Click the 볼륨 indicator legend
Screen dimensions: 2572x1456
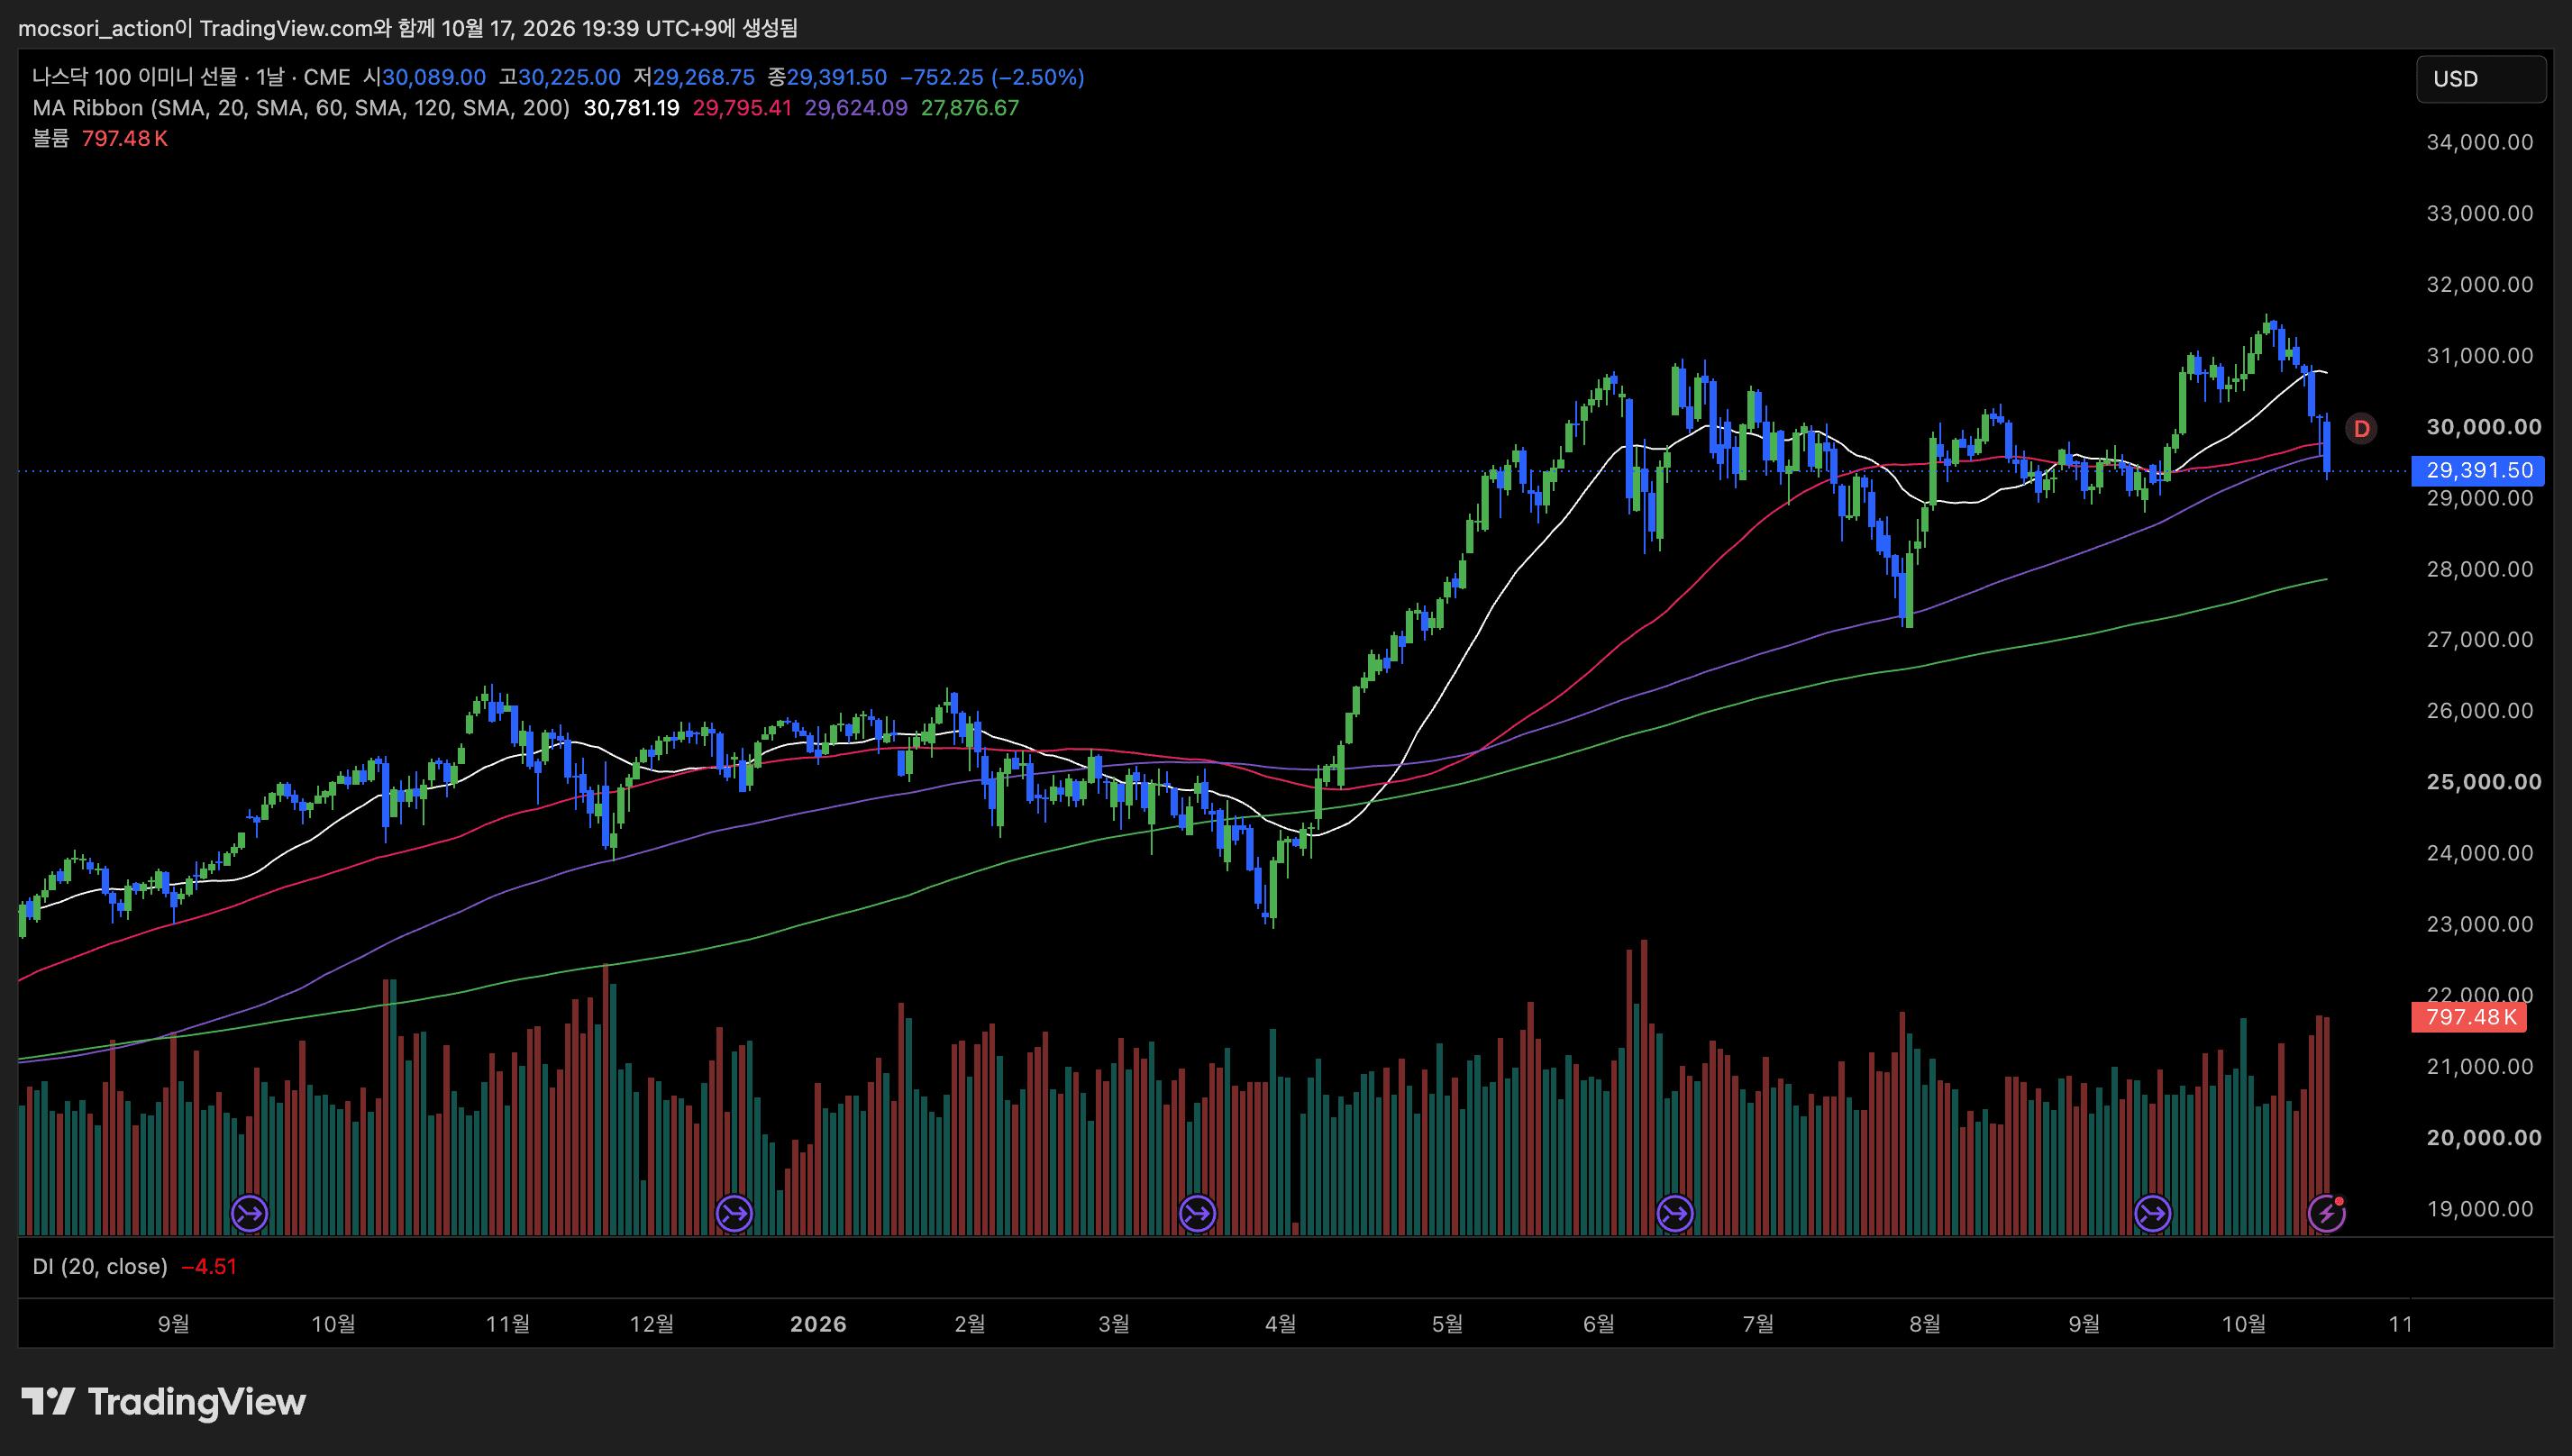pyautogui.click(x=50, y=139)
